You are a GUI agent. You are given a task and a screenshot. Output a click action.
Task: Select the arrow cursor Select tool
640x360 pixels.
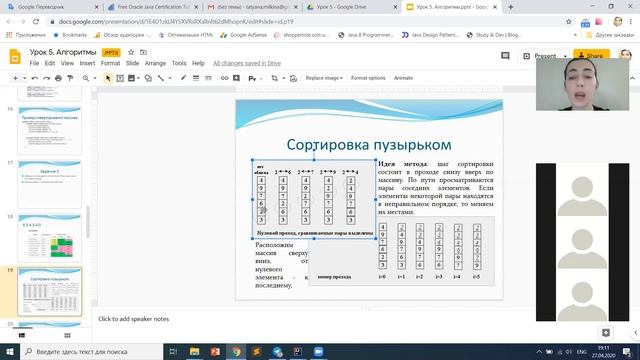[x=108, y=78]
